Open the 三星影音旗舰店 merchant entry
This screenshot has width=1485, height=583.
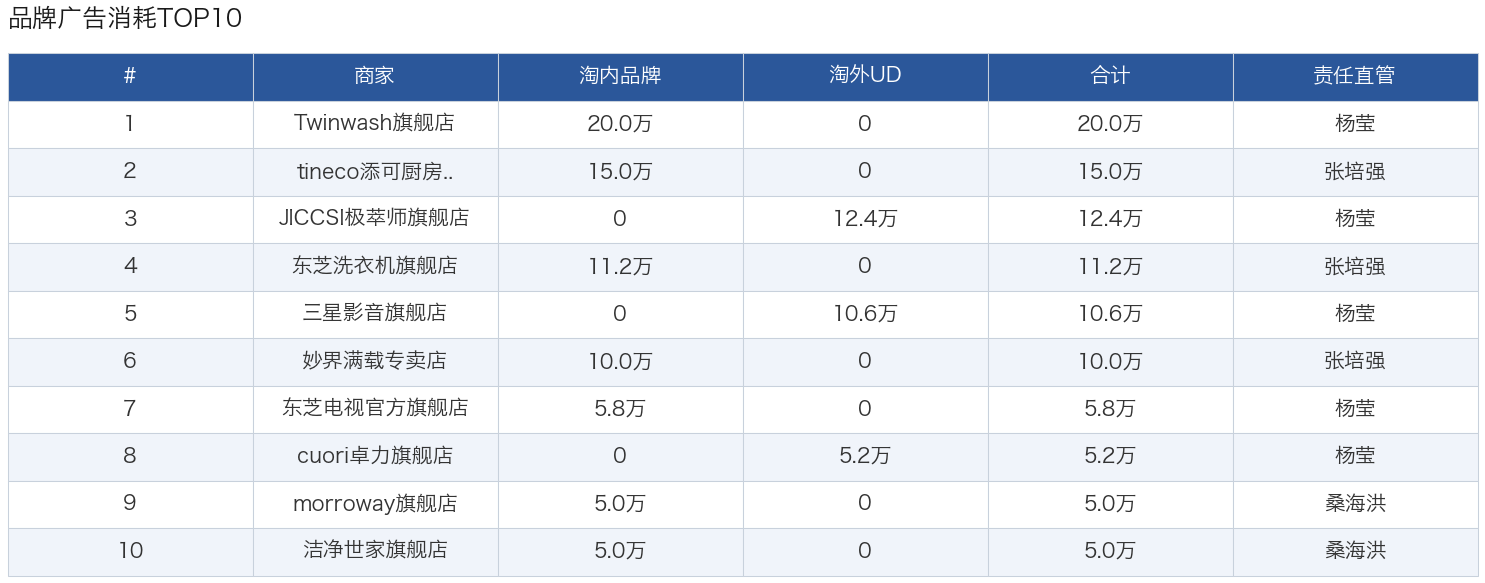[x=375, y=313]
